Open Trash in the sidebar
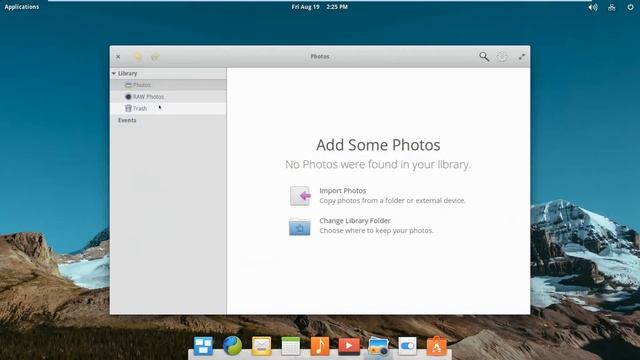 click(x=168, y=109)
